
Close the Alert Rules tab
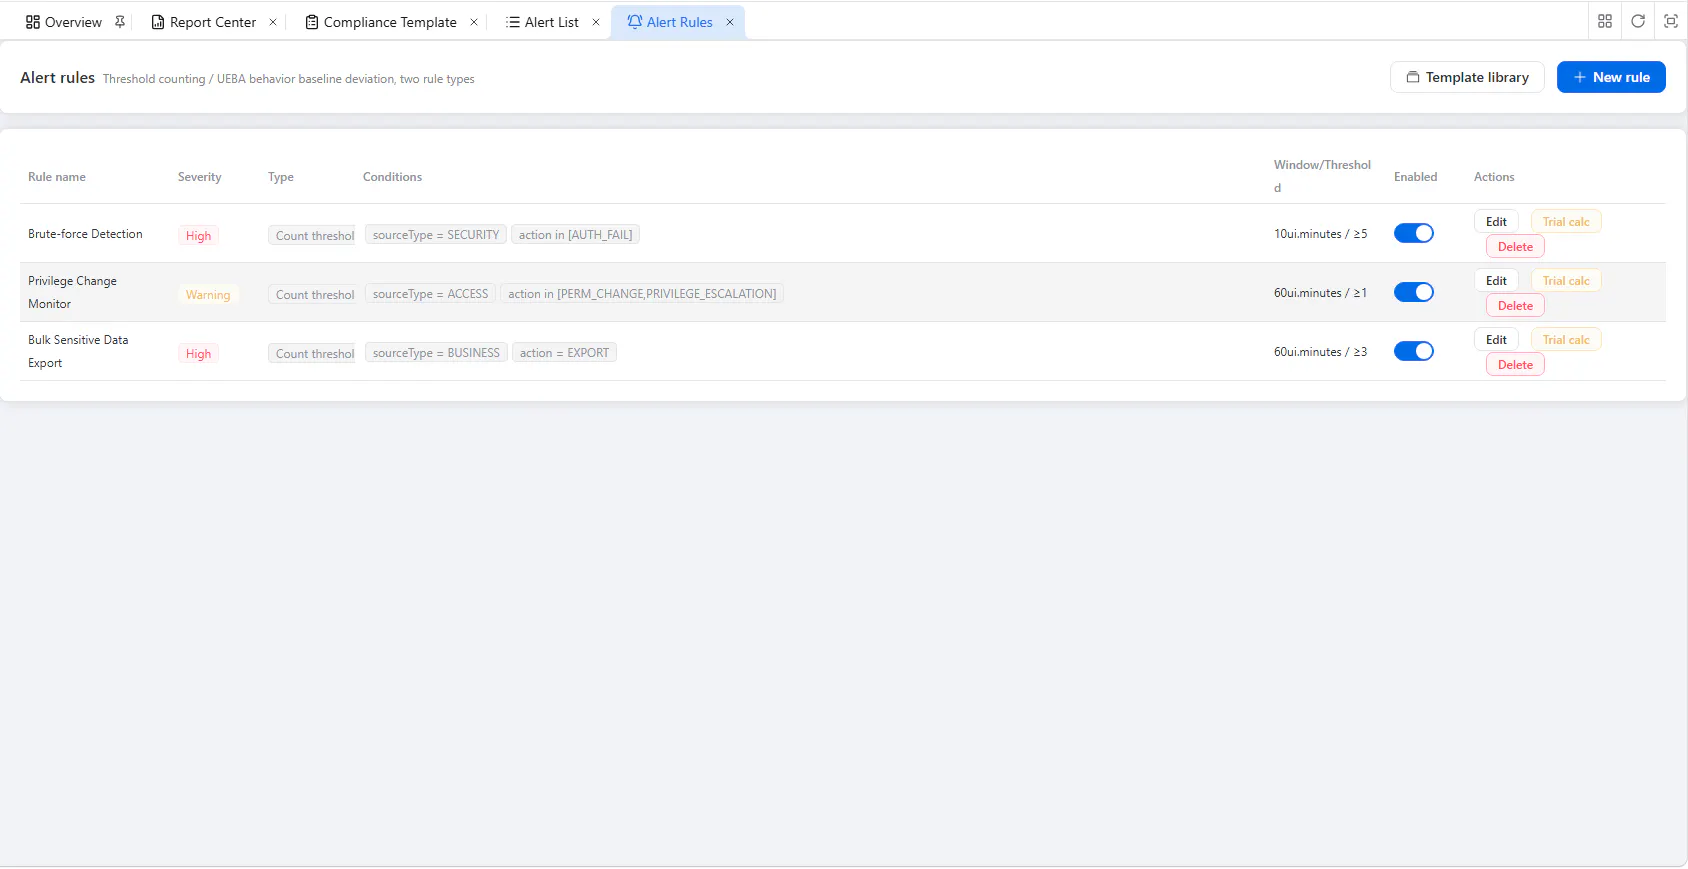[x=730, y=22]
